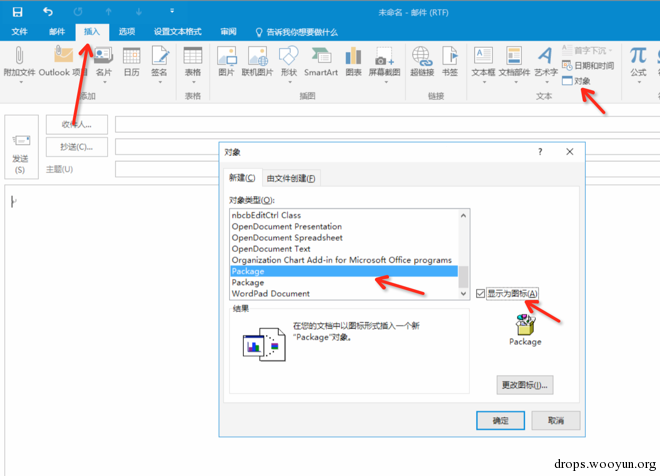Screen dimensions: 660x476
Task: Click the Undo arrow in title bar
Action: point(48,12)
